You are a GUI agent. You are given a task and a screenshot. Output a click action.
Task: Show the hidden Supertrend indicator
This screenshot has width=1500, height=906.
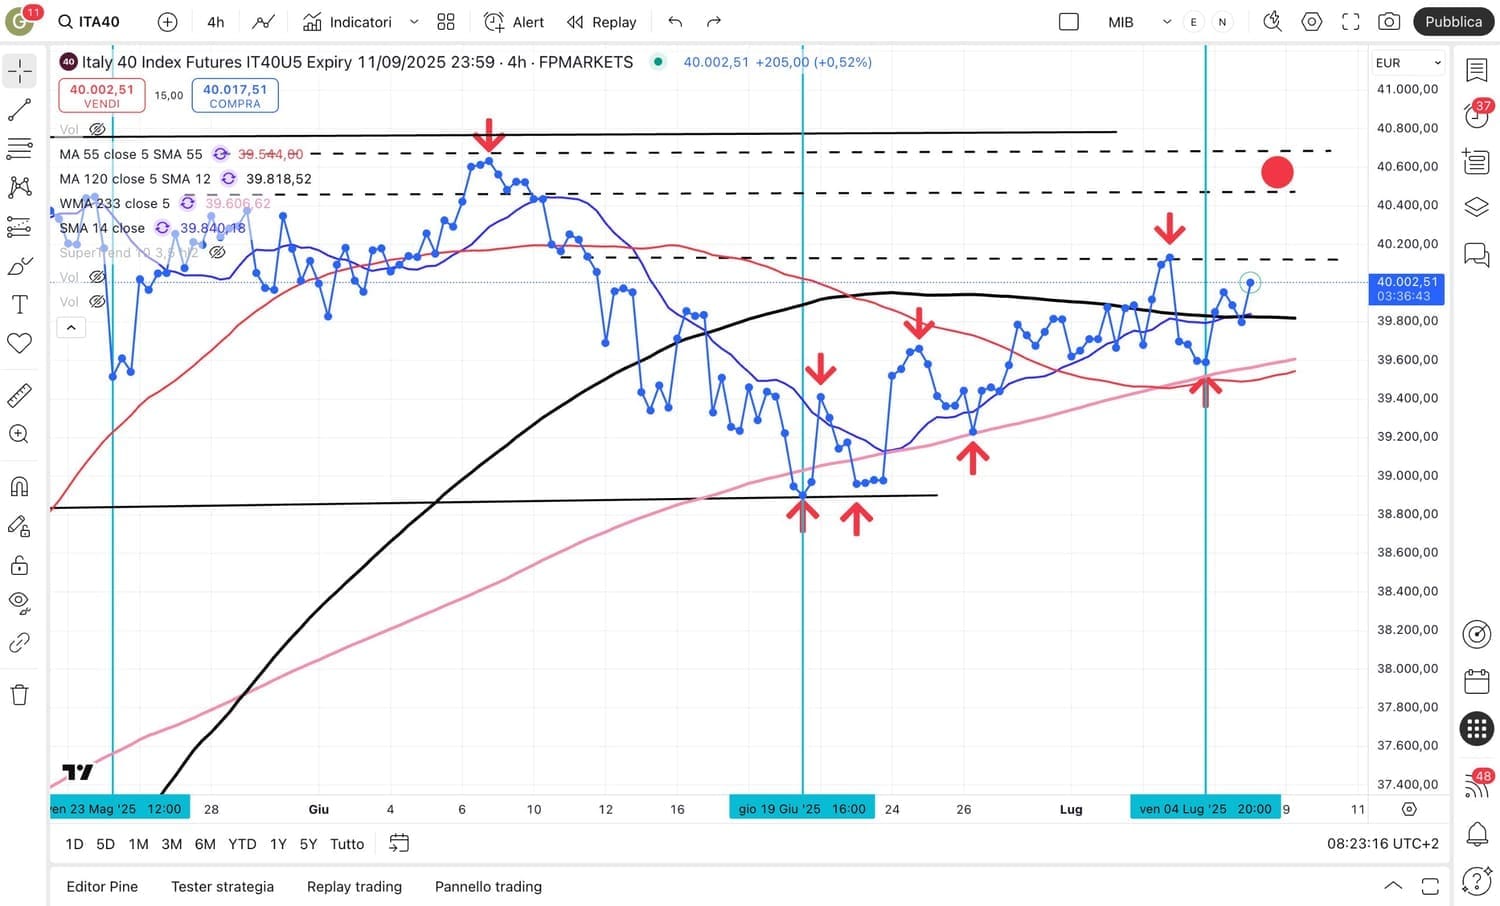click(217, 253)
